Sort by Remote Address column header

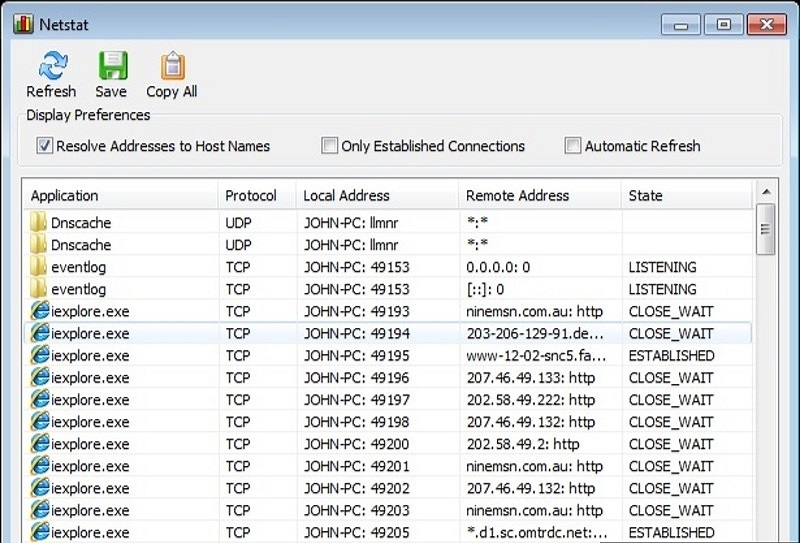[540, 195]
